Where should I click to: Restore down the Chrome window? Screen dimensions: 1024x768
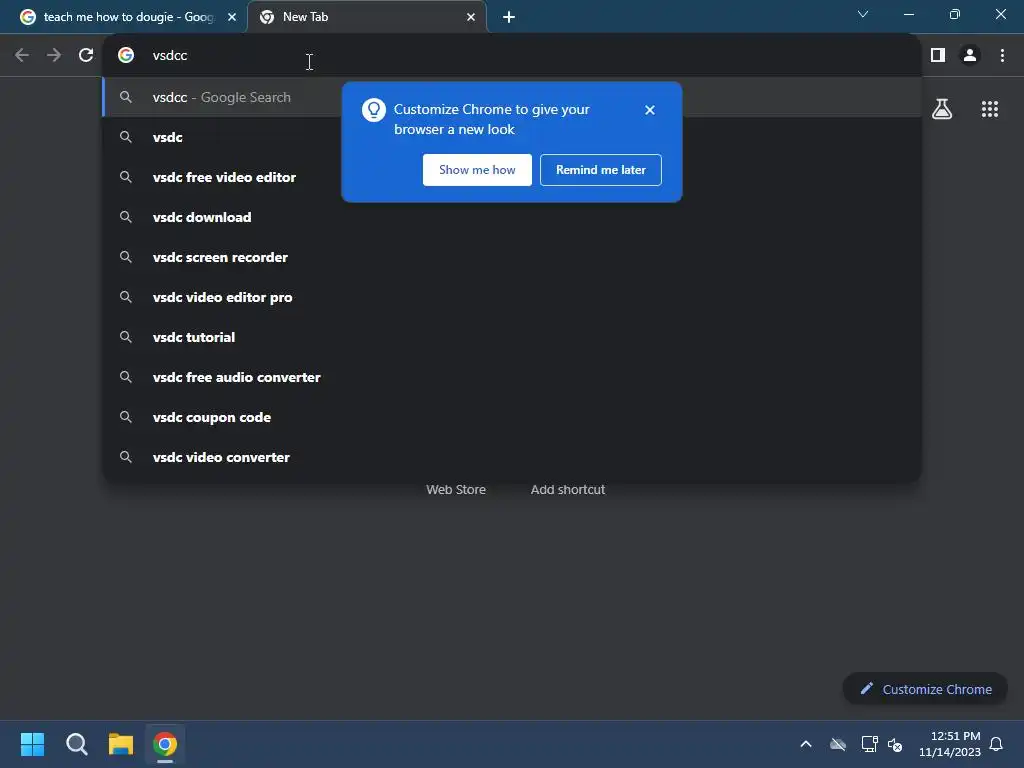955,14
